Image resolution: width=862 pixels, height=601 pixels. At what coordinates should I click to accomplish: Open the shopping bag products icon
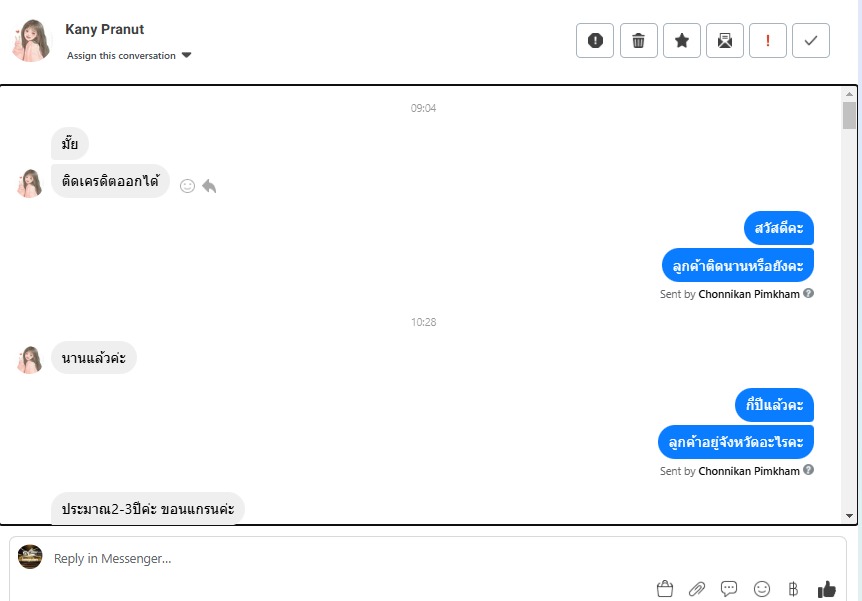pos(665,589)
